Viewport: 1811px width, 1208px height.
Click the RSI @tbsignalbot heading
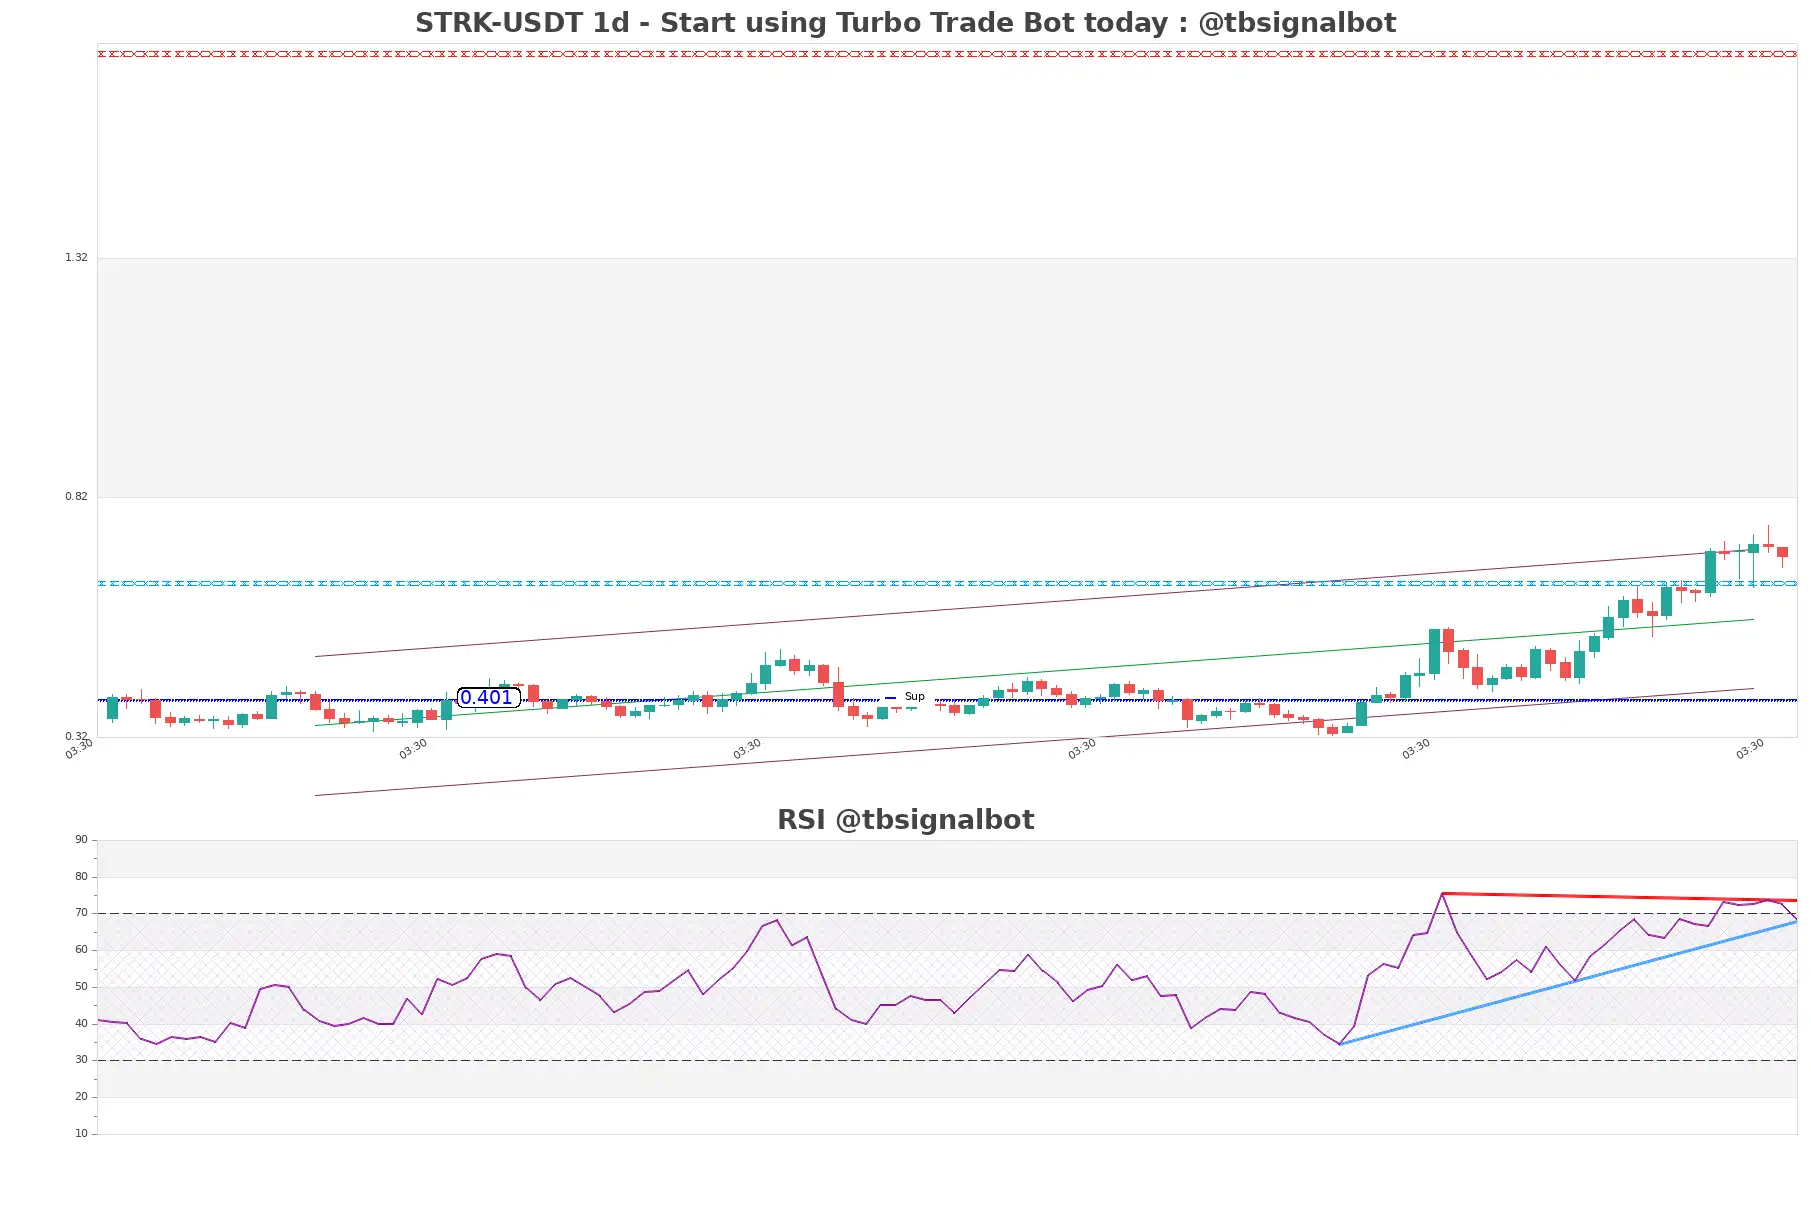[905, 820]
